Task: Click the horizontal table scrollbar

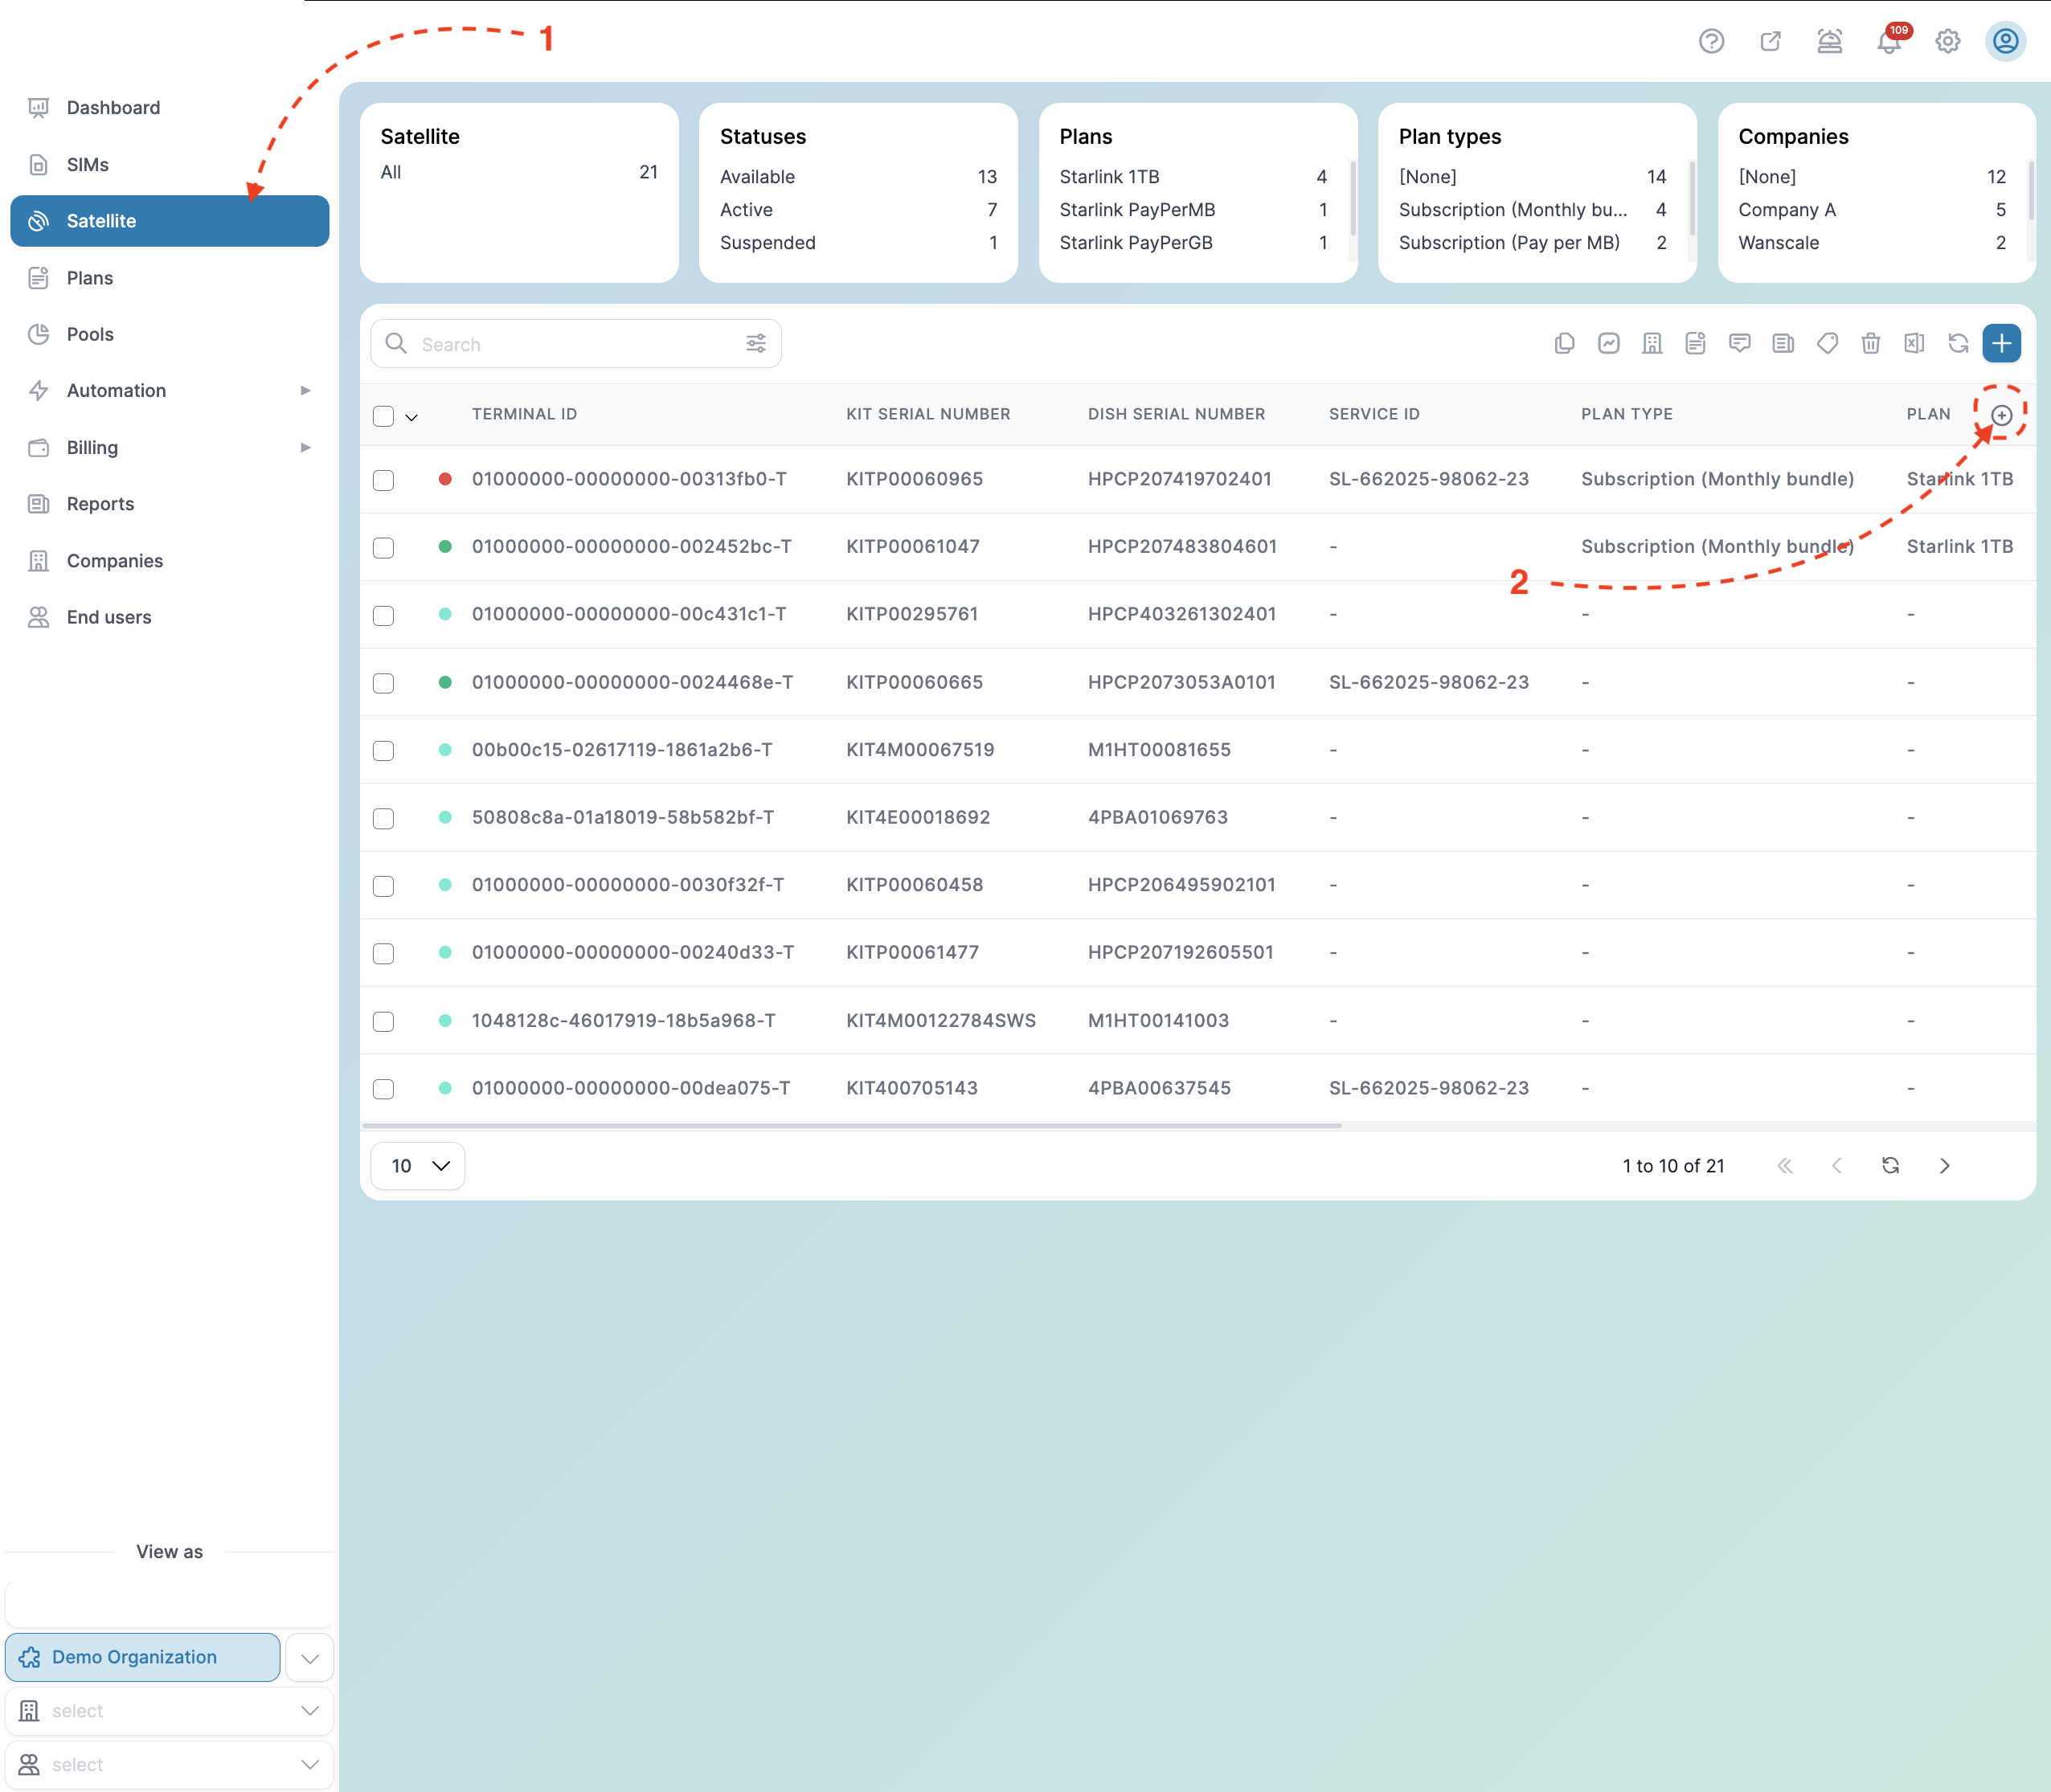Action: [x=852, y=1126]
